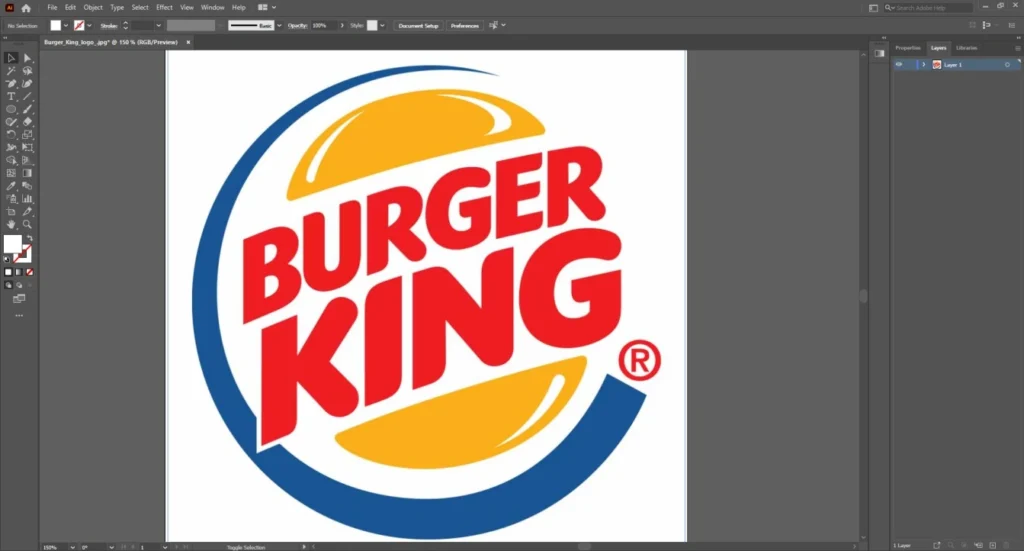Select the Artboard tool

point(11,212)
